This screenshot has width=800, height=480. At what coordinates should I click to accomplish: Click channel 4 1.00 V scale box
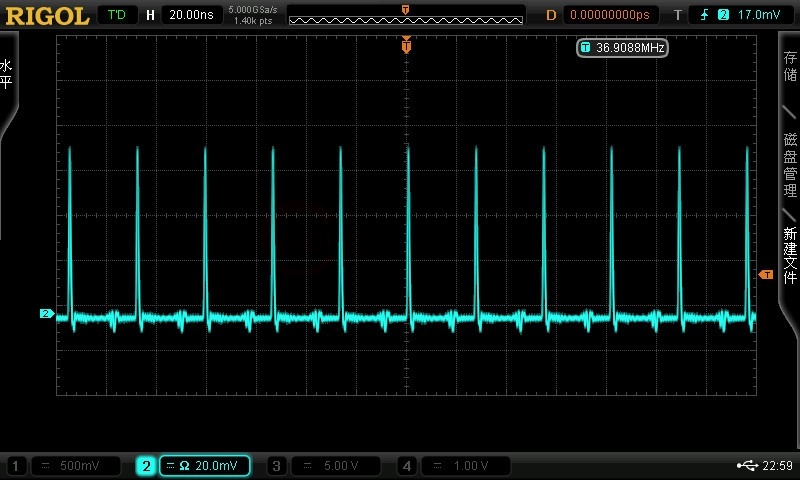(466, 466)
